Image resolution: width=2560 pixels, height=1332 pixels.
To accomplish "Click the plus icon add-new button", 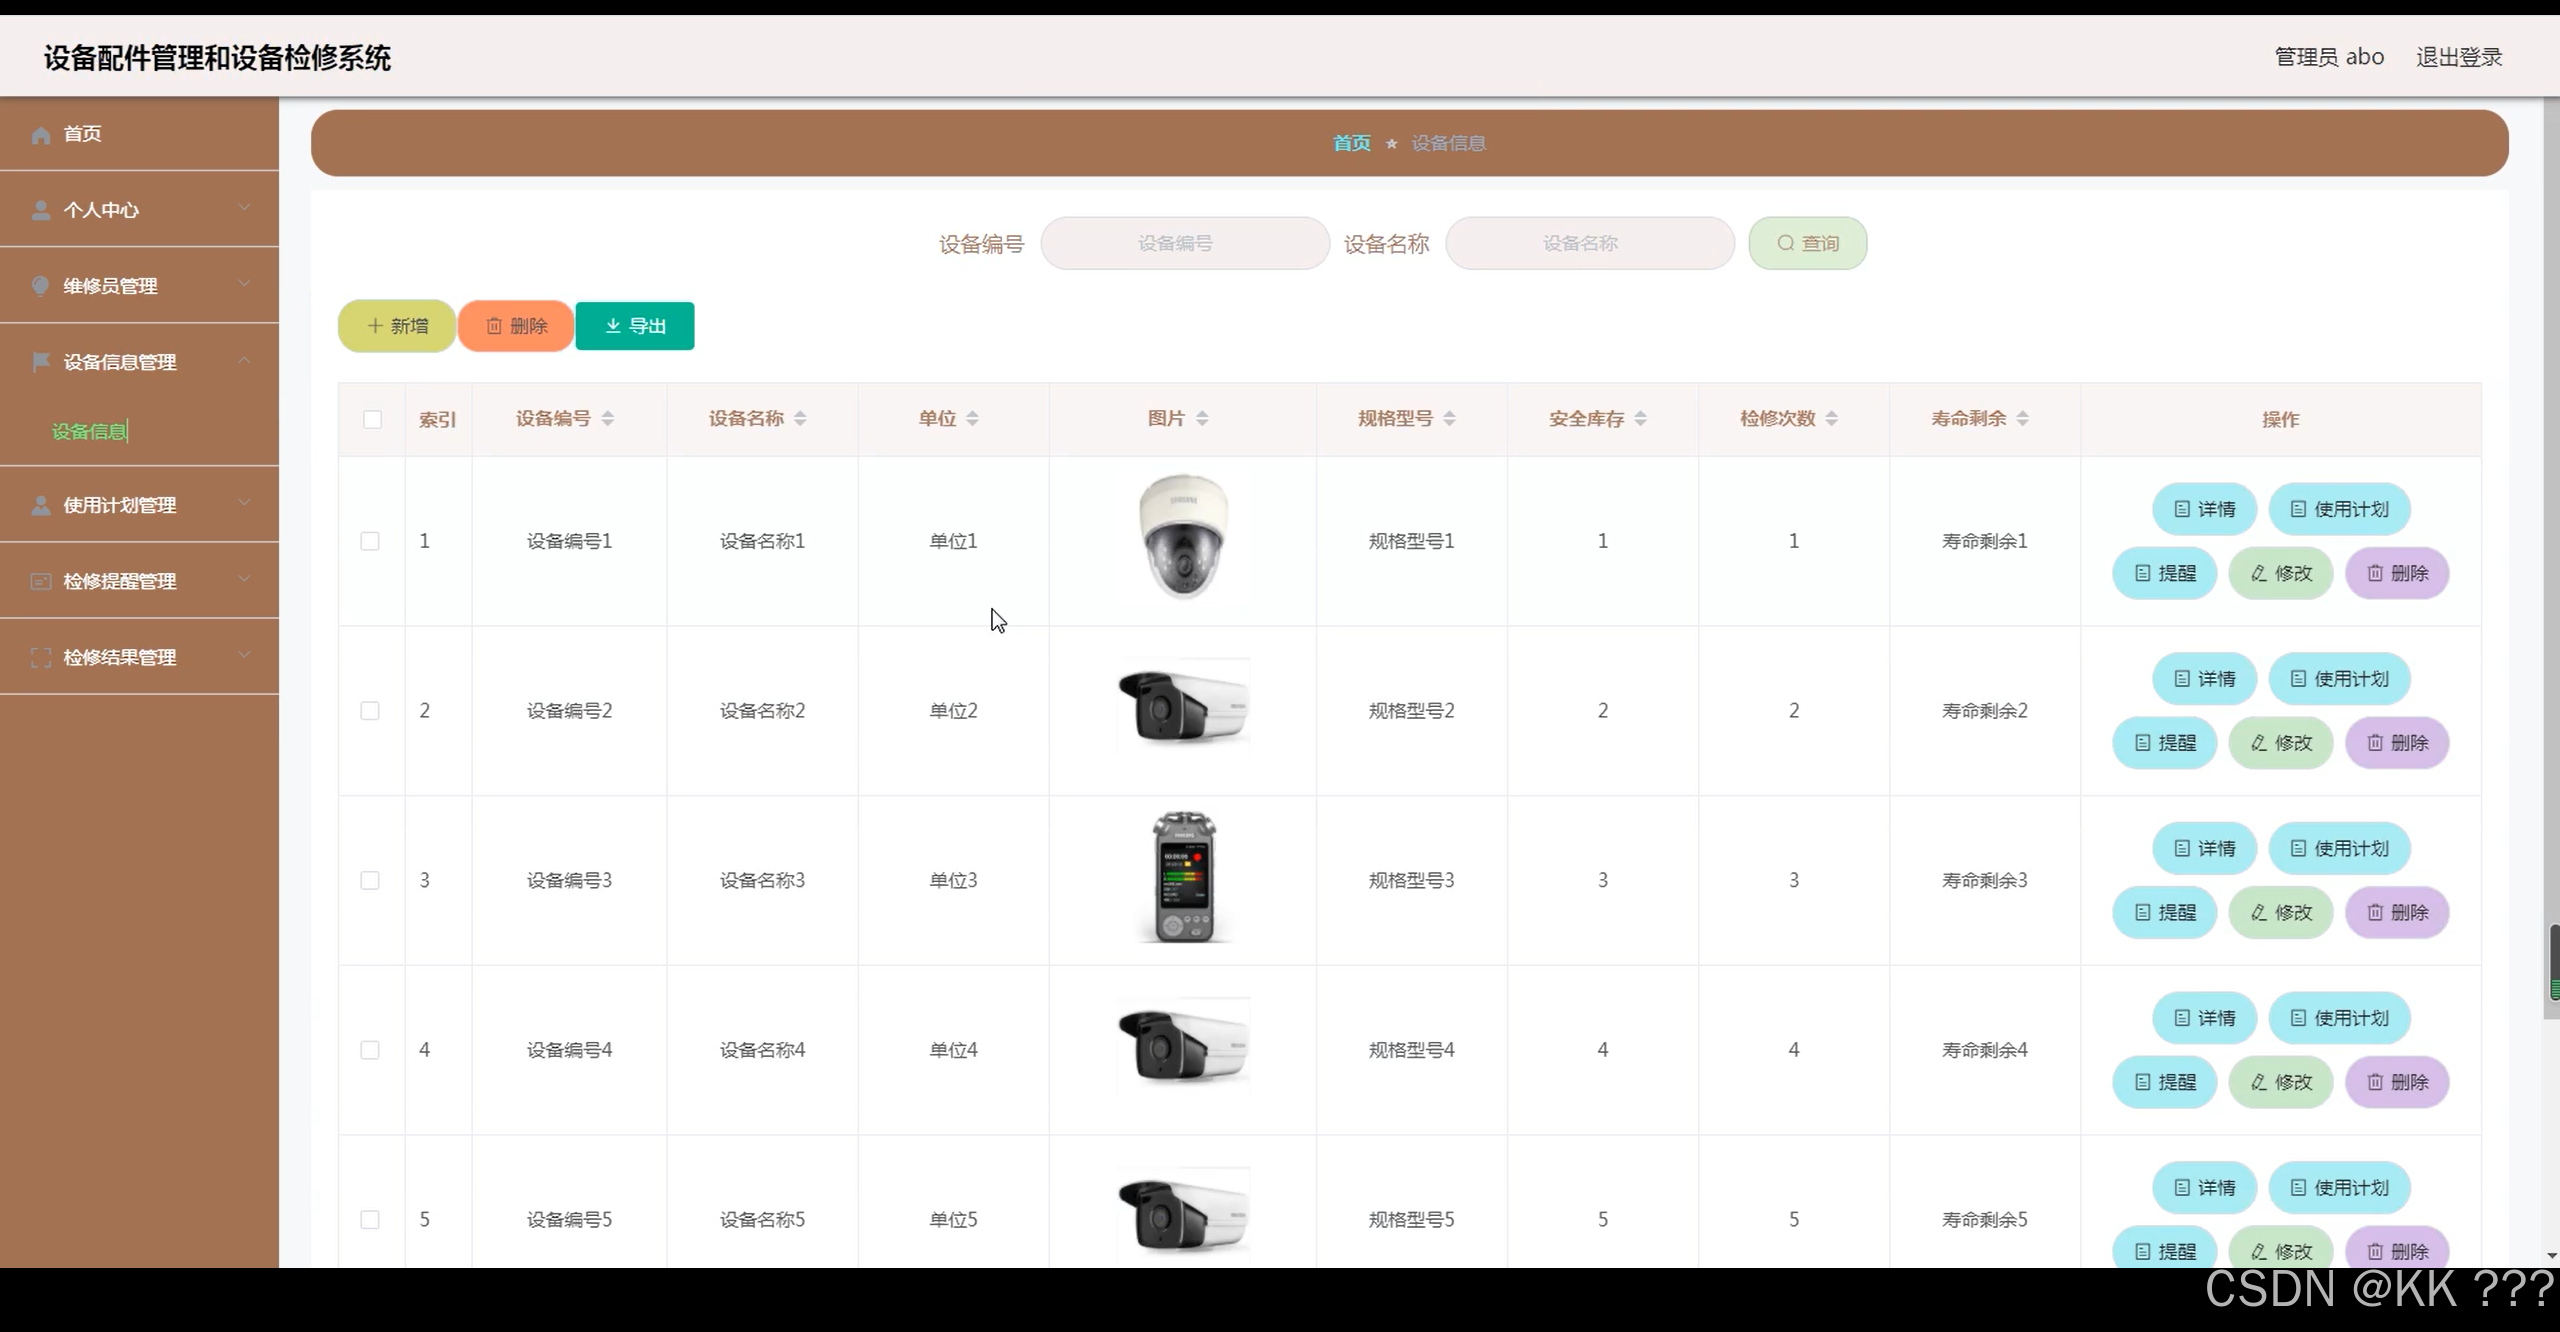I will click(x=397, y=326).
